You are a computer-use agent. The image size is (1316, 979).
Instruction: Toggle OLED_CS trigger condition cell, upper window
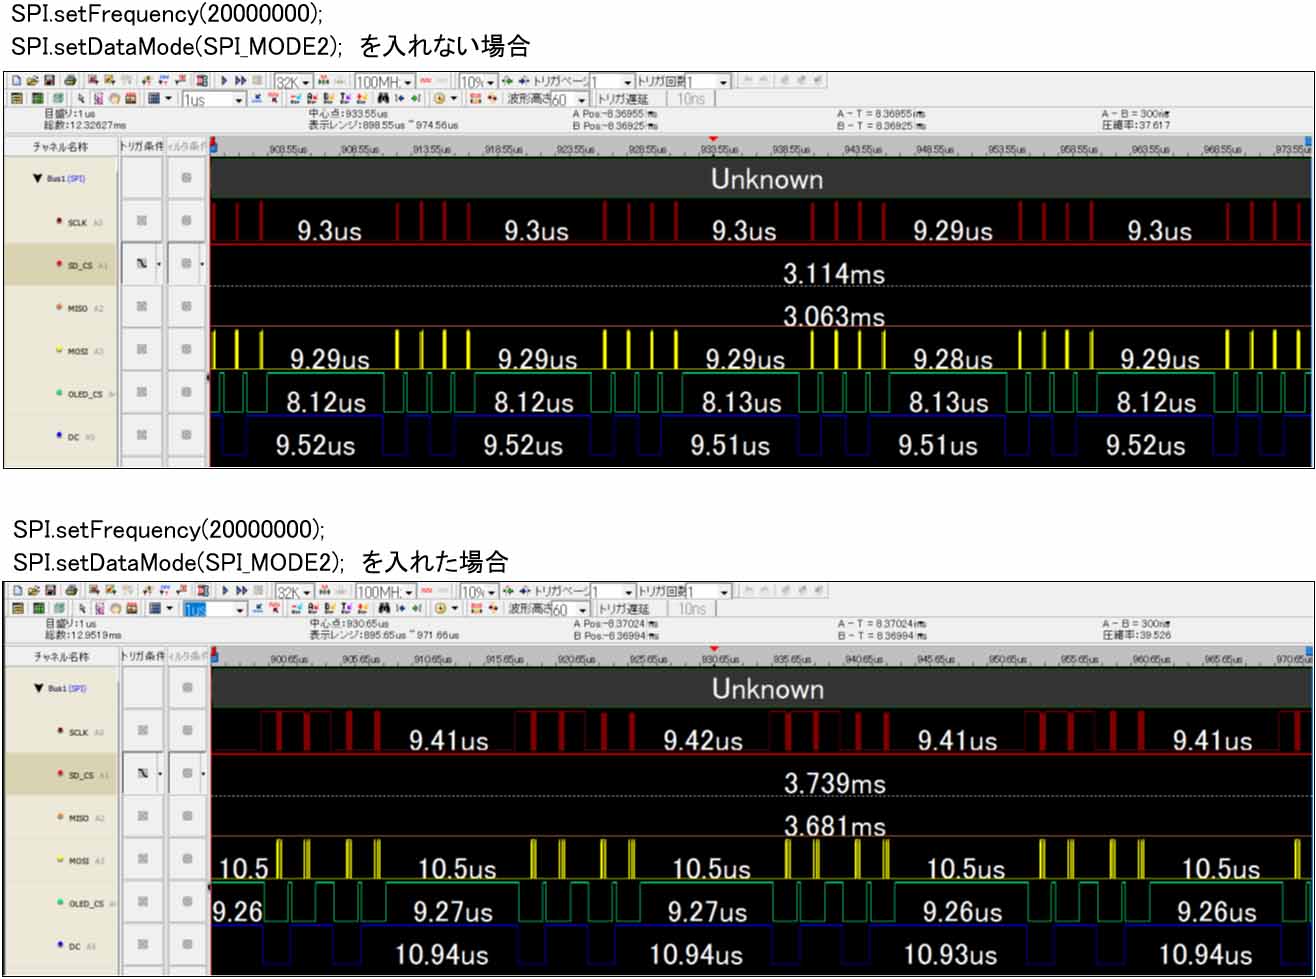[x=142, y=393]
